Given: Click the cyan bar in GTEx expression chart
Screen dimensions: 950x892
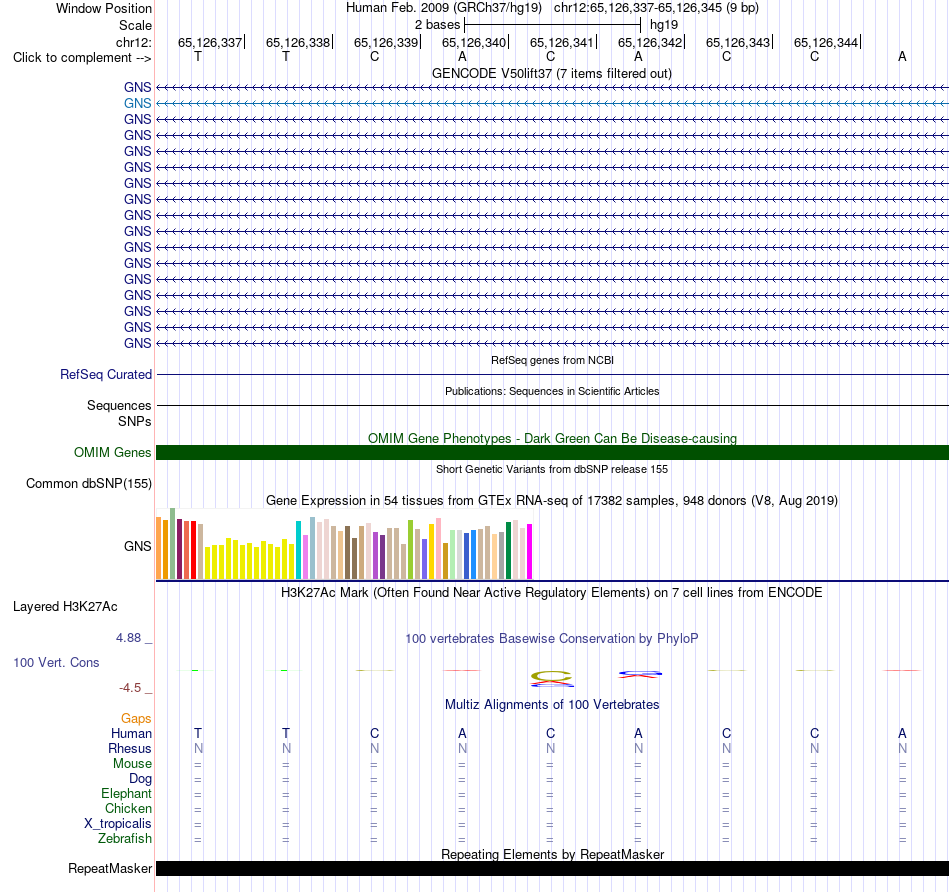Looking at the screenshot, I should click(299, 550).
